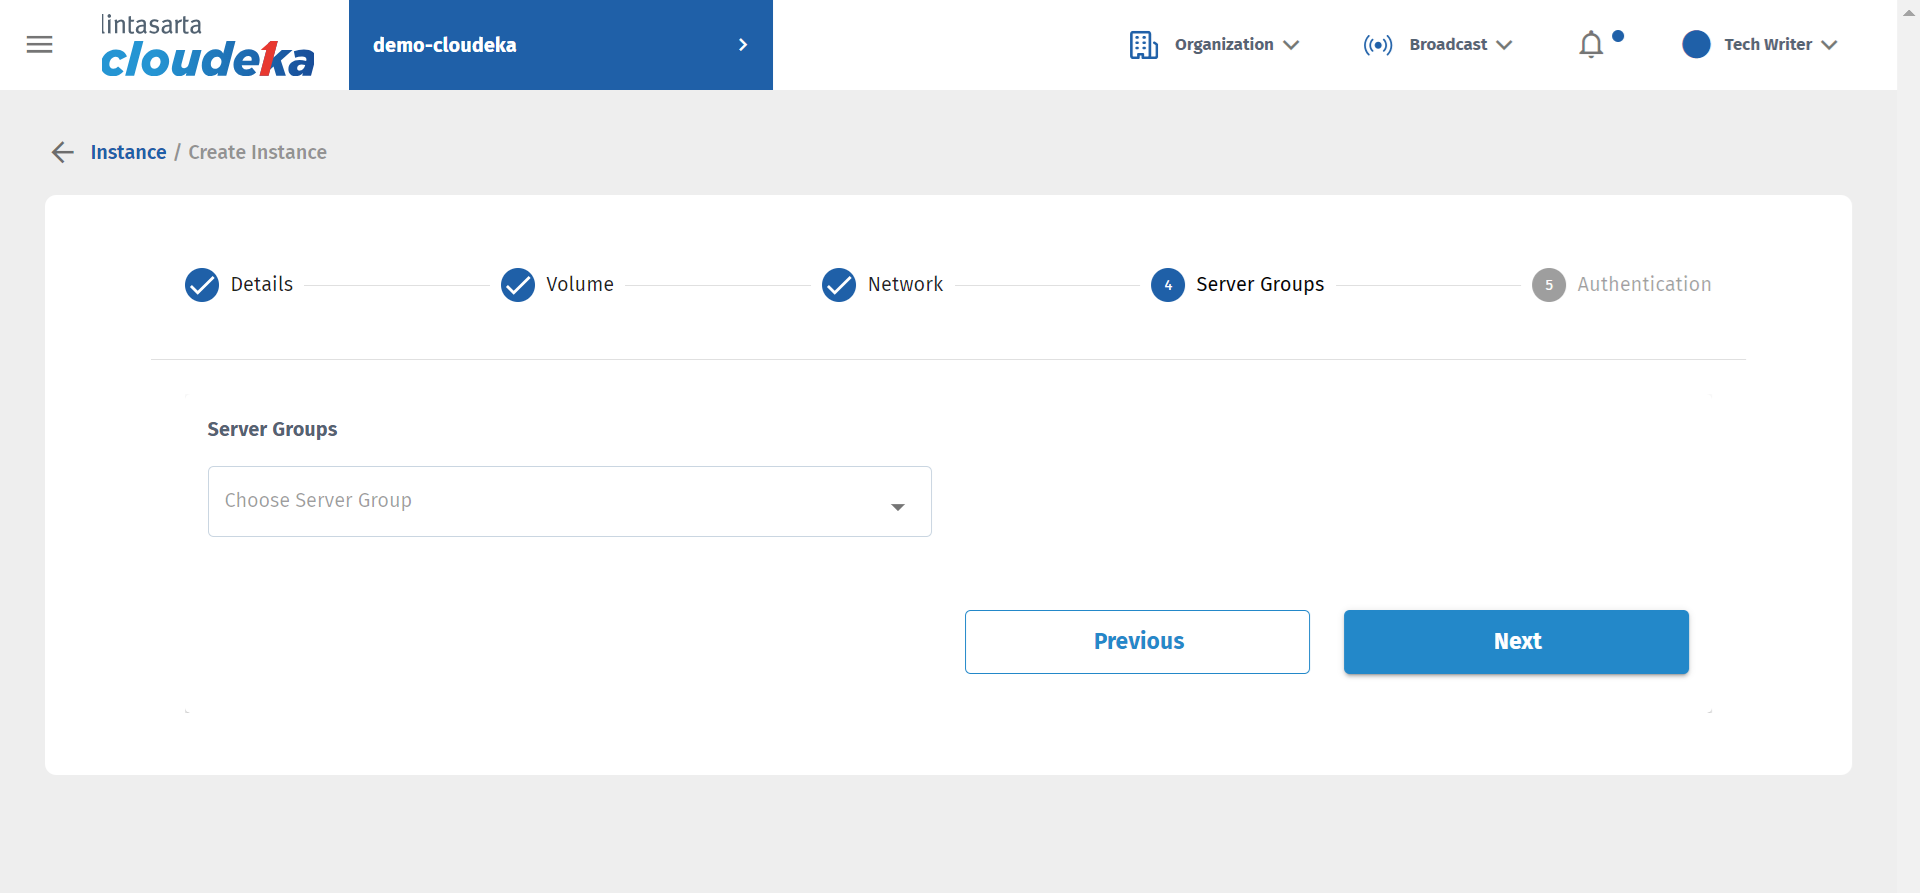
Task: Open the hamburger navigation menu
Action: pos(40,45)
